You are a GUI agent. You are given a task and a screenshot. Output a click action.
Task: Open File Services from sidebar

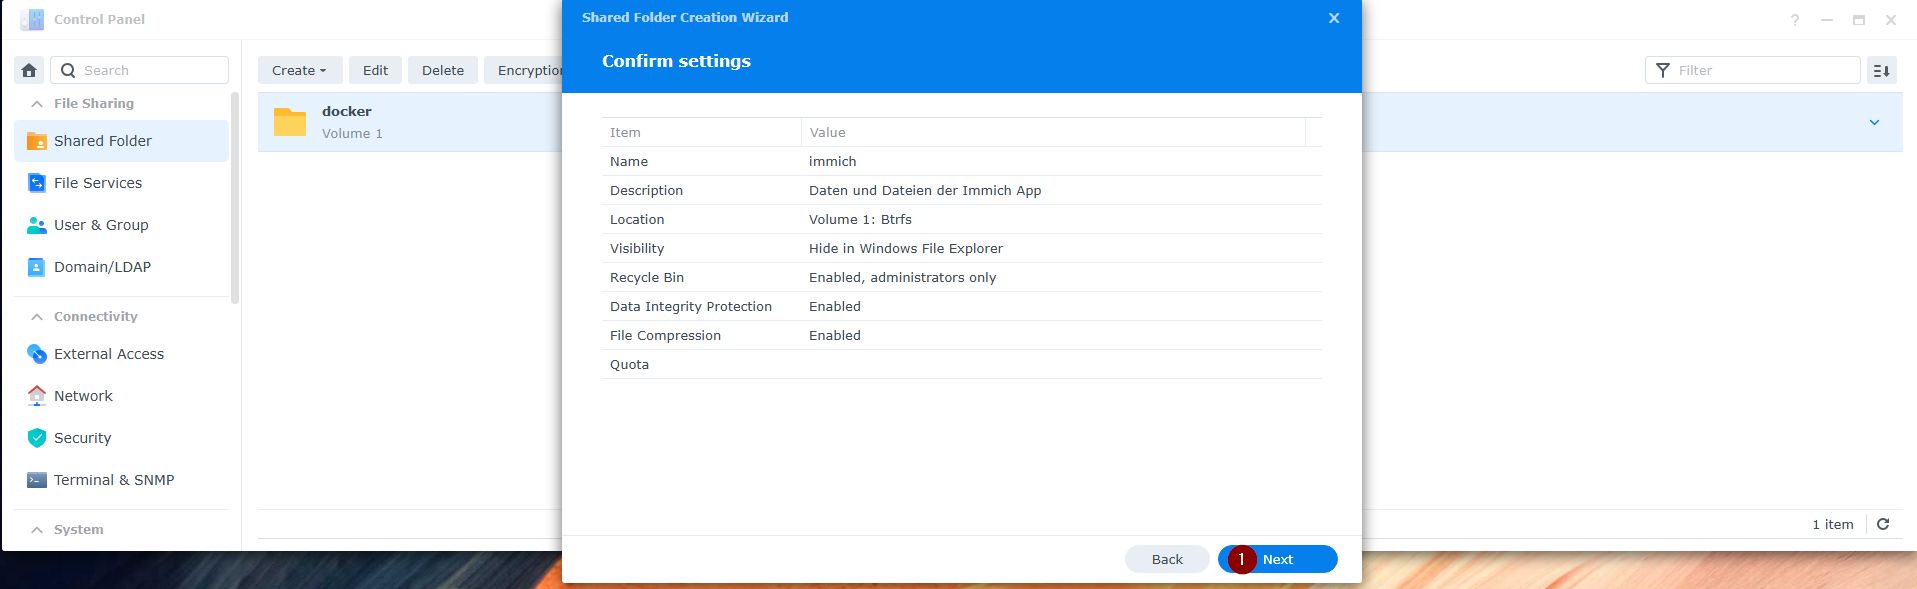click(98, 183)
